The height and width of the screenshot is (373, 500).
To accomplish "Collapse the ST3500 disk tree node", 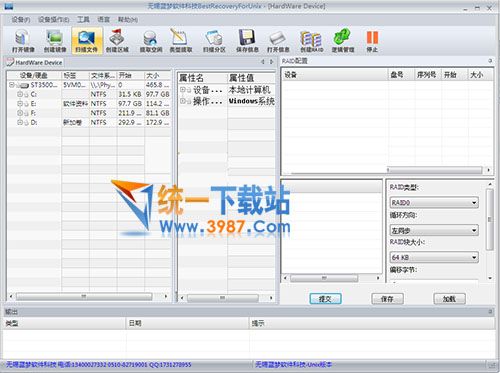I will (12, 85).
